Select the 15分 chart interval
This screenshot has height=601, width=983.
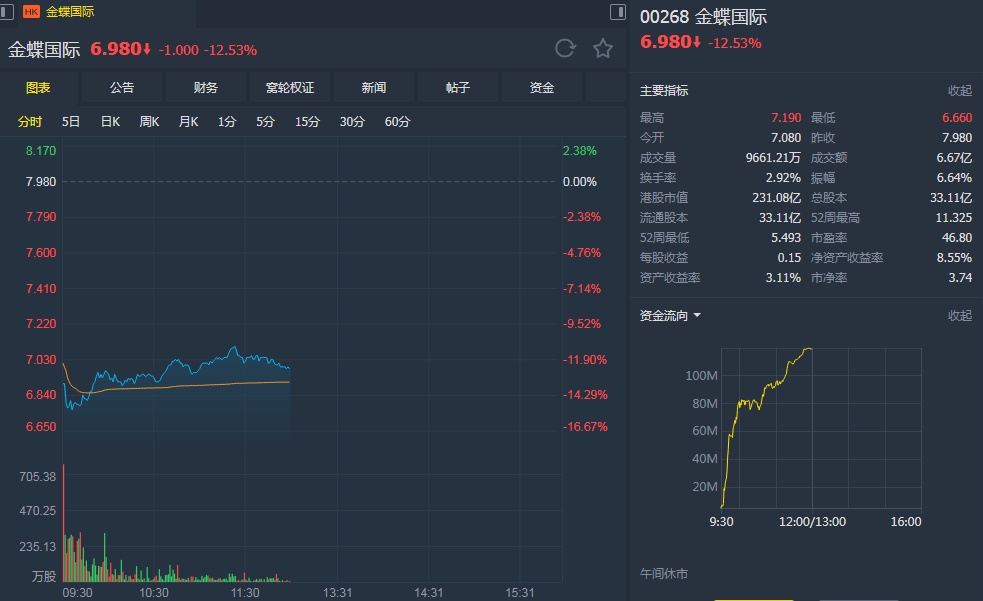[307, 122]
